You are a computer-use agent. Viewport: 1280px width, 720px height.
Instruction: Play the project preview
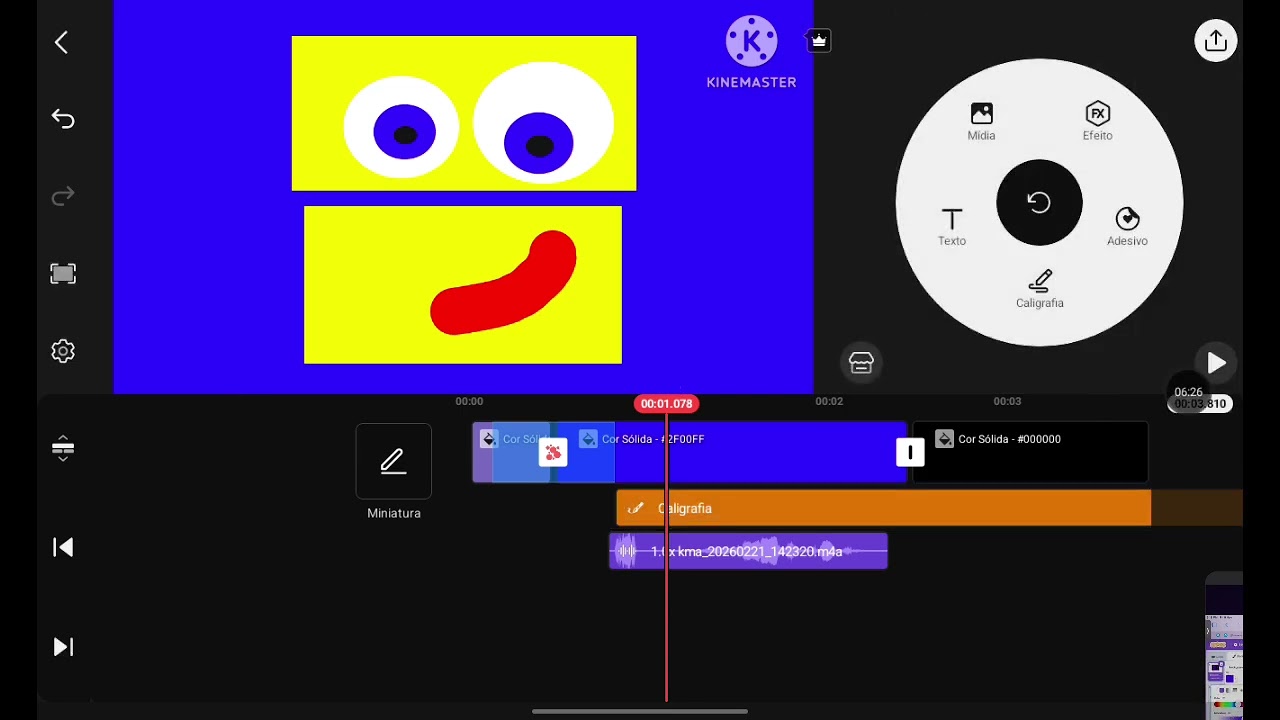[1216, 363]
